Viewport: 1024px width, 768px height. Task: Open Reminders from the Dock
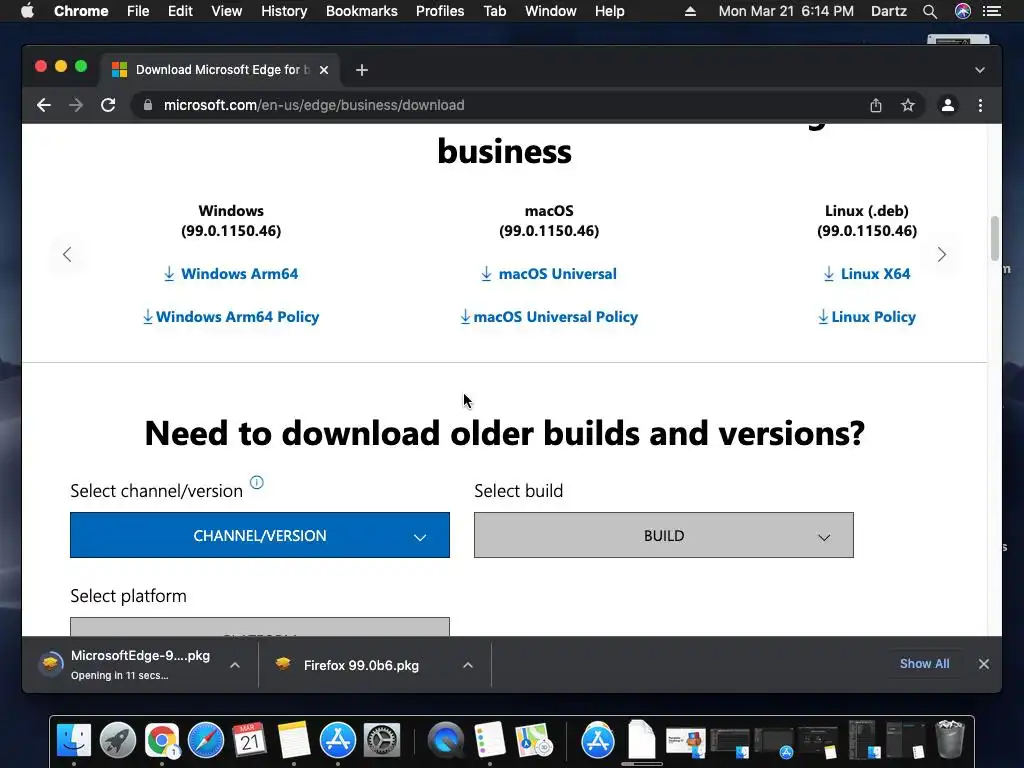[x=490, y=740]
